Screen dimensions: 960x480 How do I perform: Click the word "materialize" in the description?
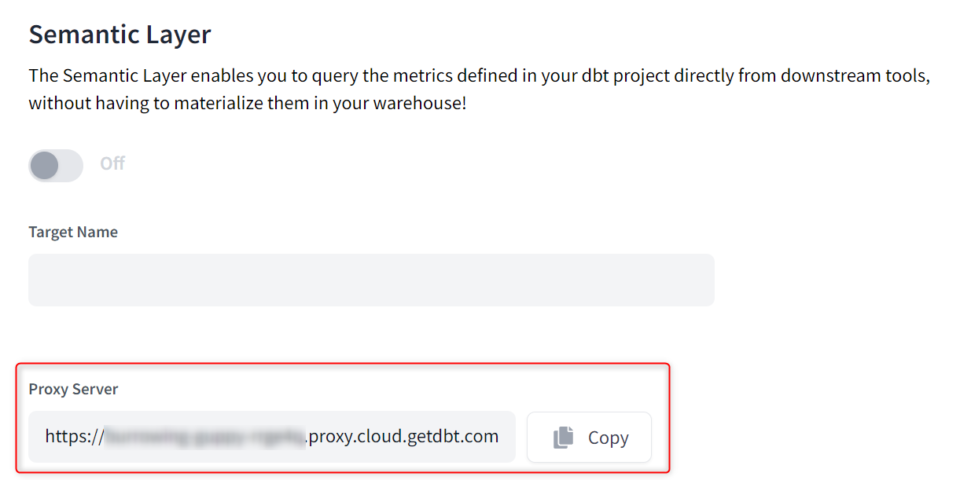tap(184, 103)
